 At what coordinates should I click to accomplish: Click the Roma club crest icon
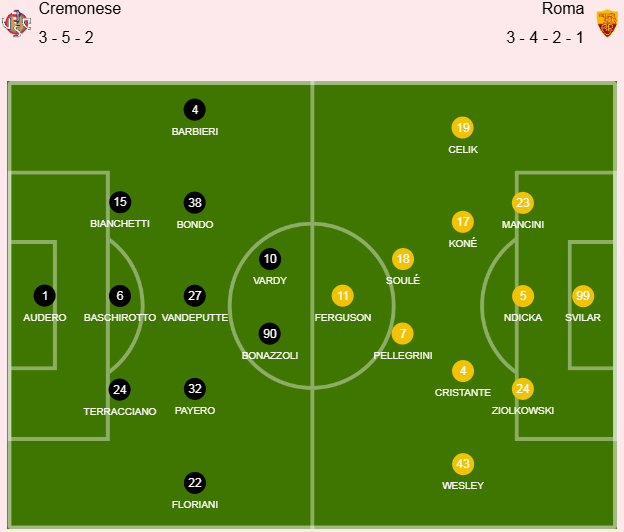(606, 22)
